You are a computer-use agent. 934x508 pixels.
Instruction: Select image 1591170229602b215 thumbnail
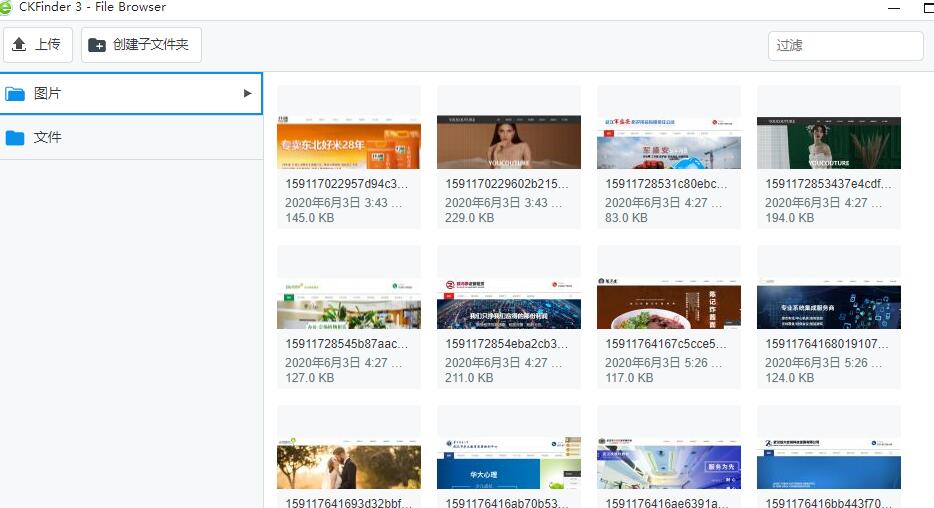point(509,142)
